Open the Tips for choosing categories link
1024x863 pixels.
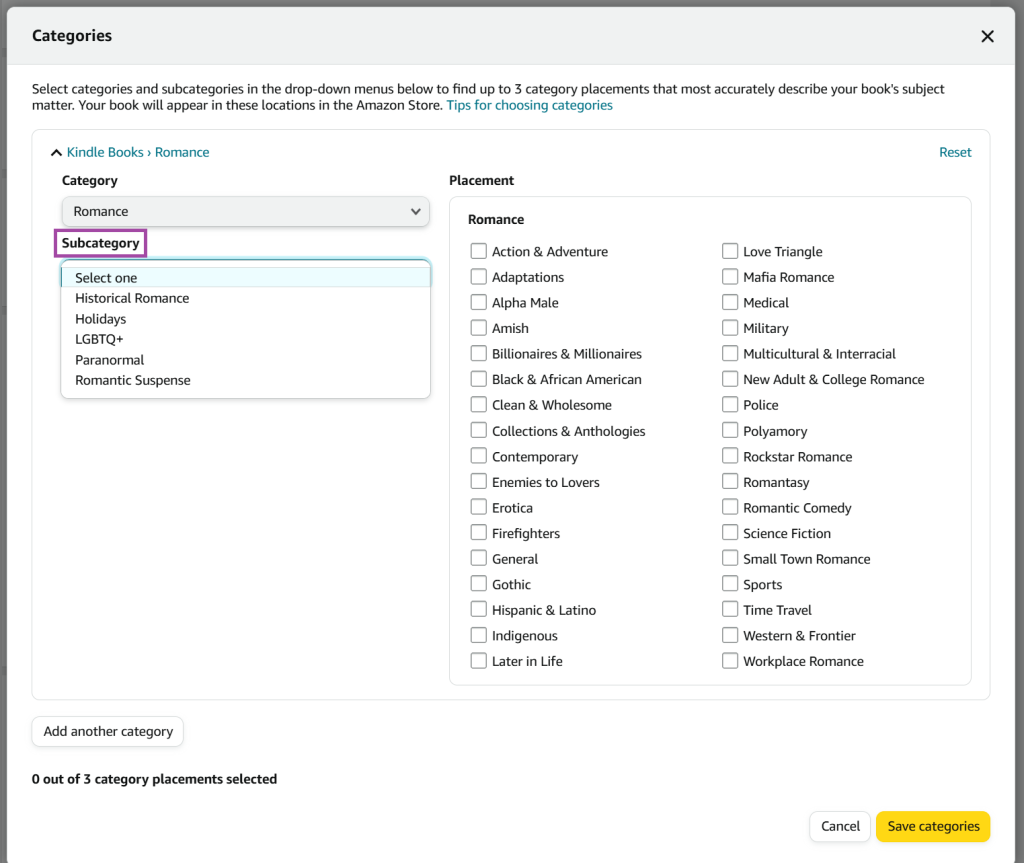[x=529, y=105]
